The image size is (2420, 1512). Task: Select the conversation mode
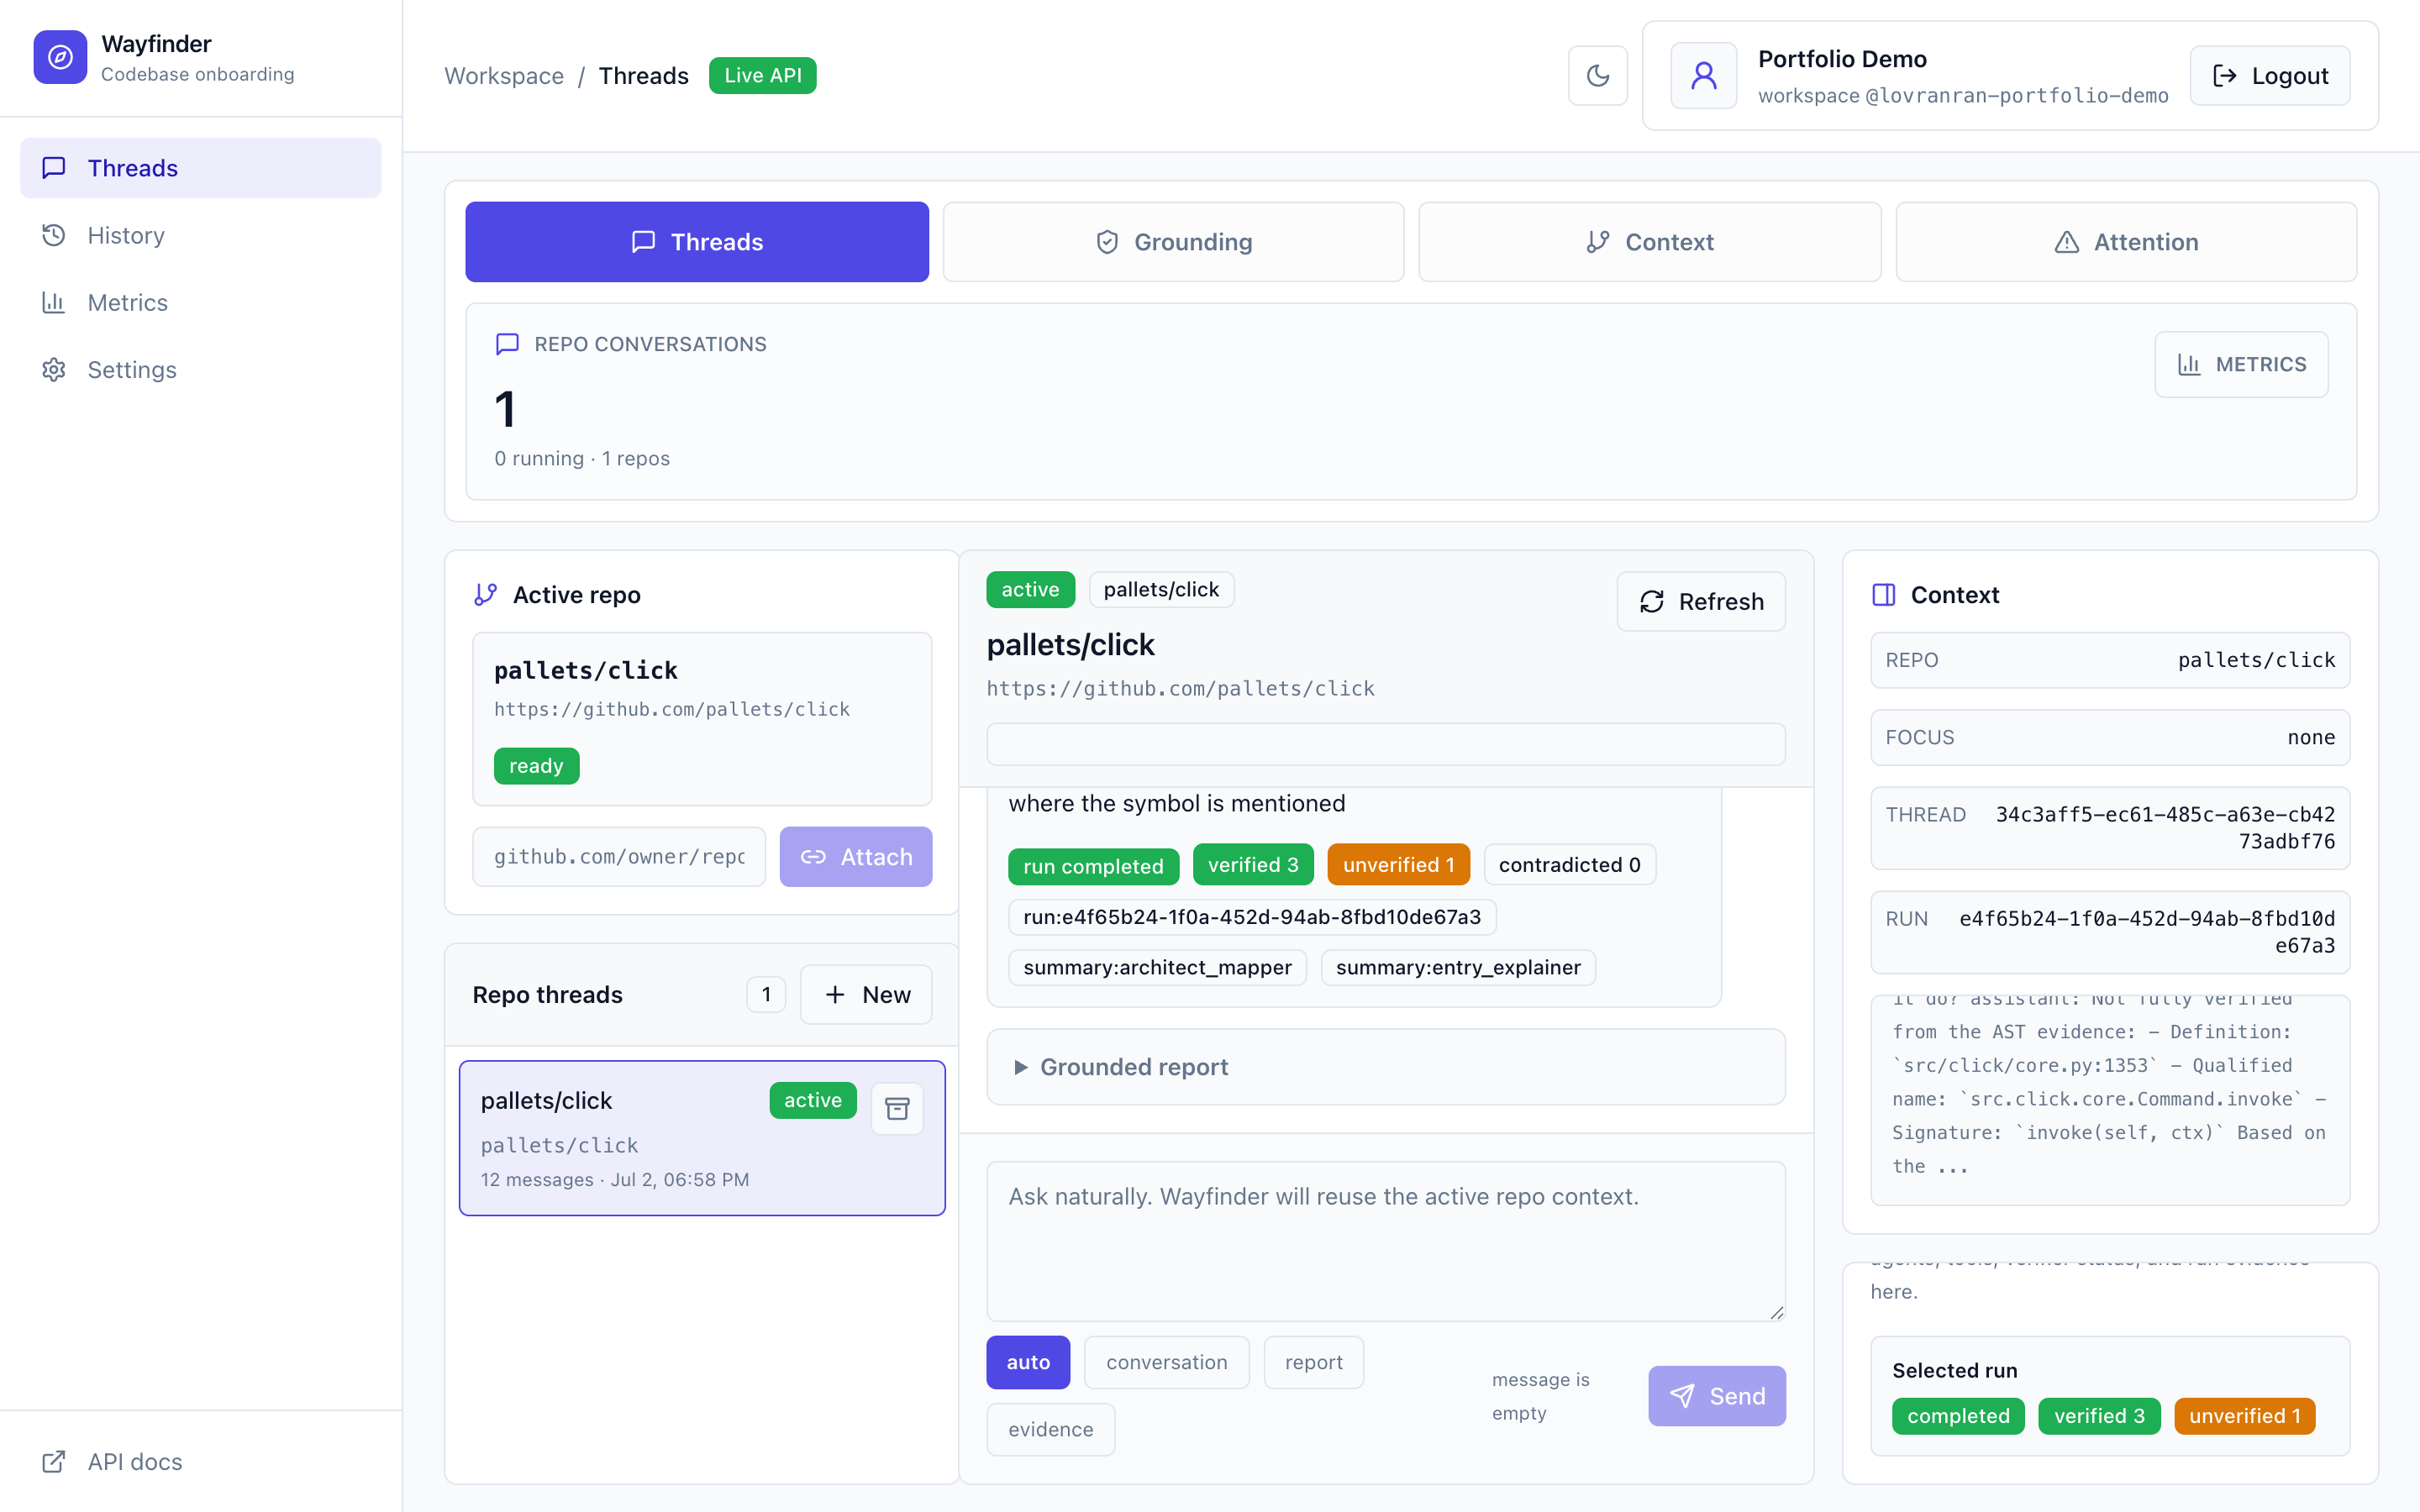click(1166, 1362)
